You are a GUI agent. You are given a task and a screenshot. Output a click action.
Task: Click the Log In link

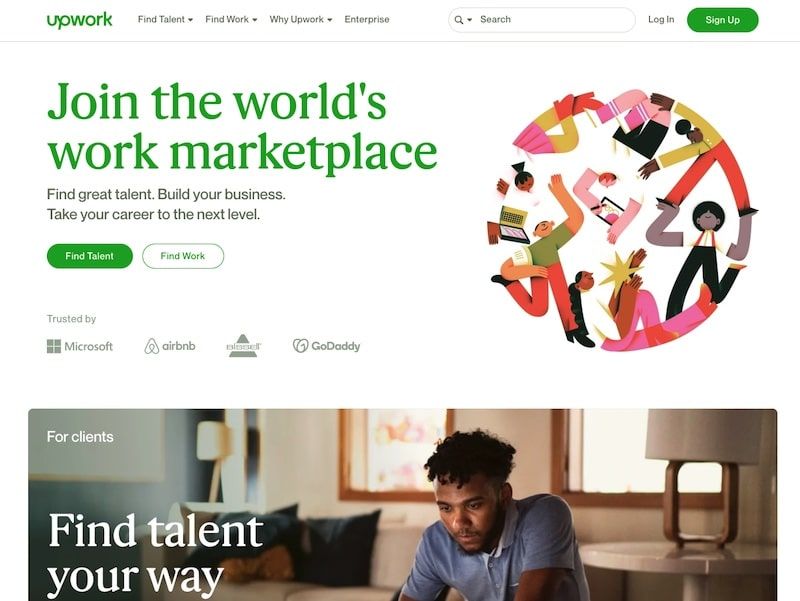pyautogui.click(x=661, y=19)
